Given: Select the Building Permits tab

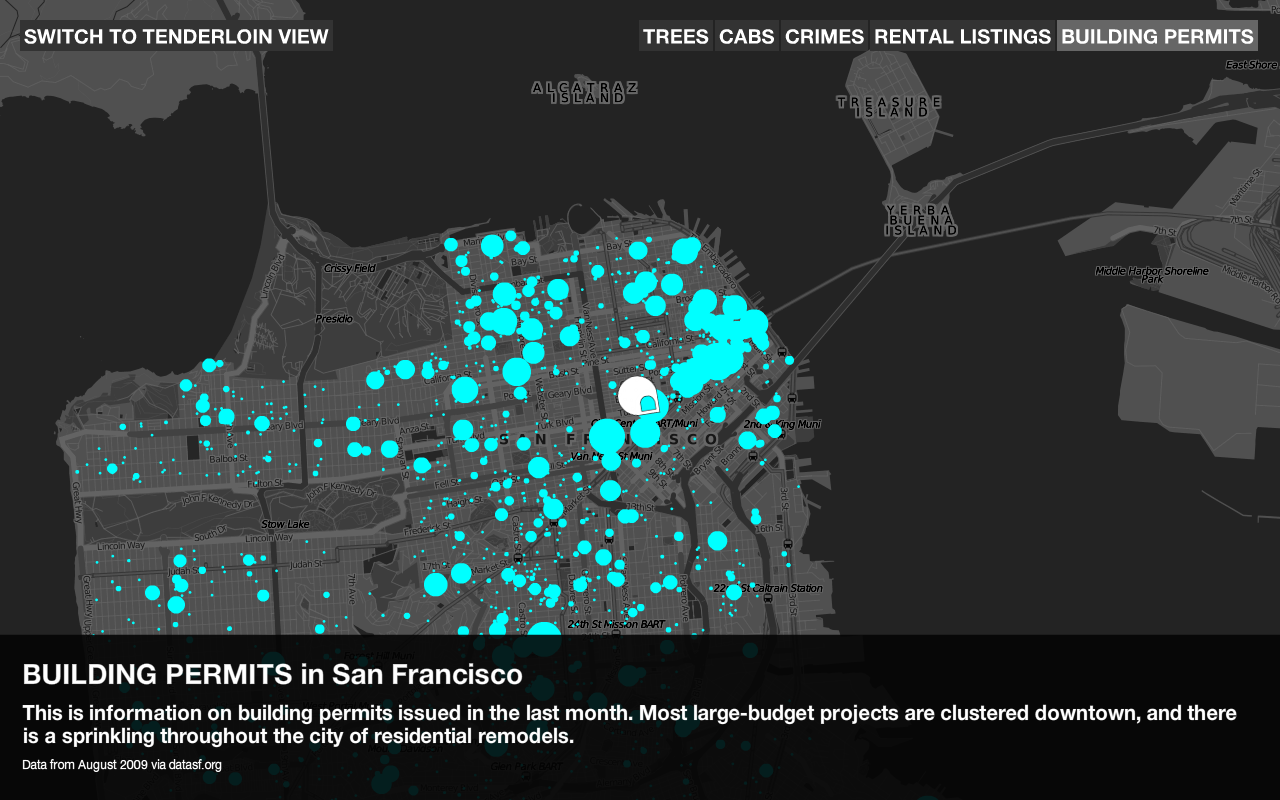Looking at the screenshot, I should click(1157, 37).
